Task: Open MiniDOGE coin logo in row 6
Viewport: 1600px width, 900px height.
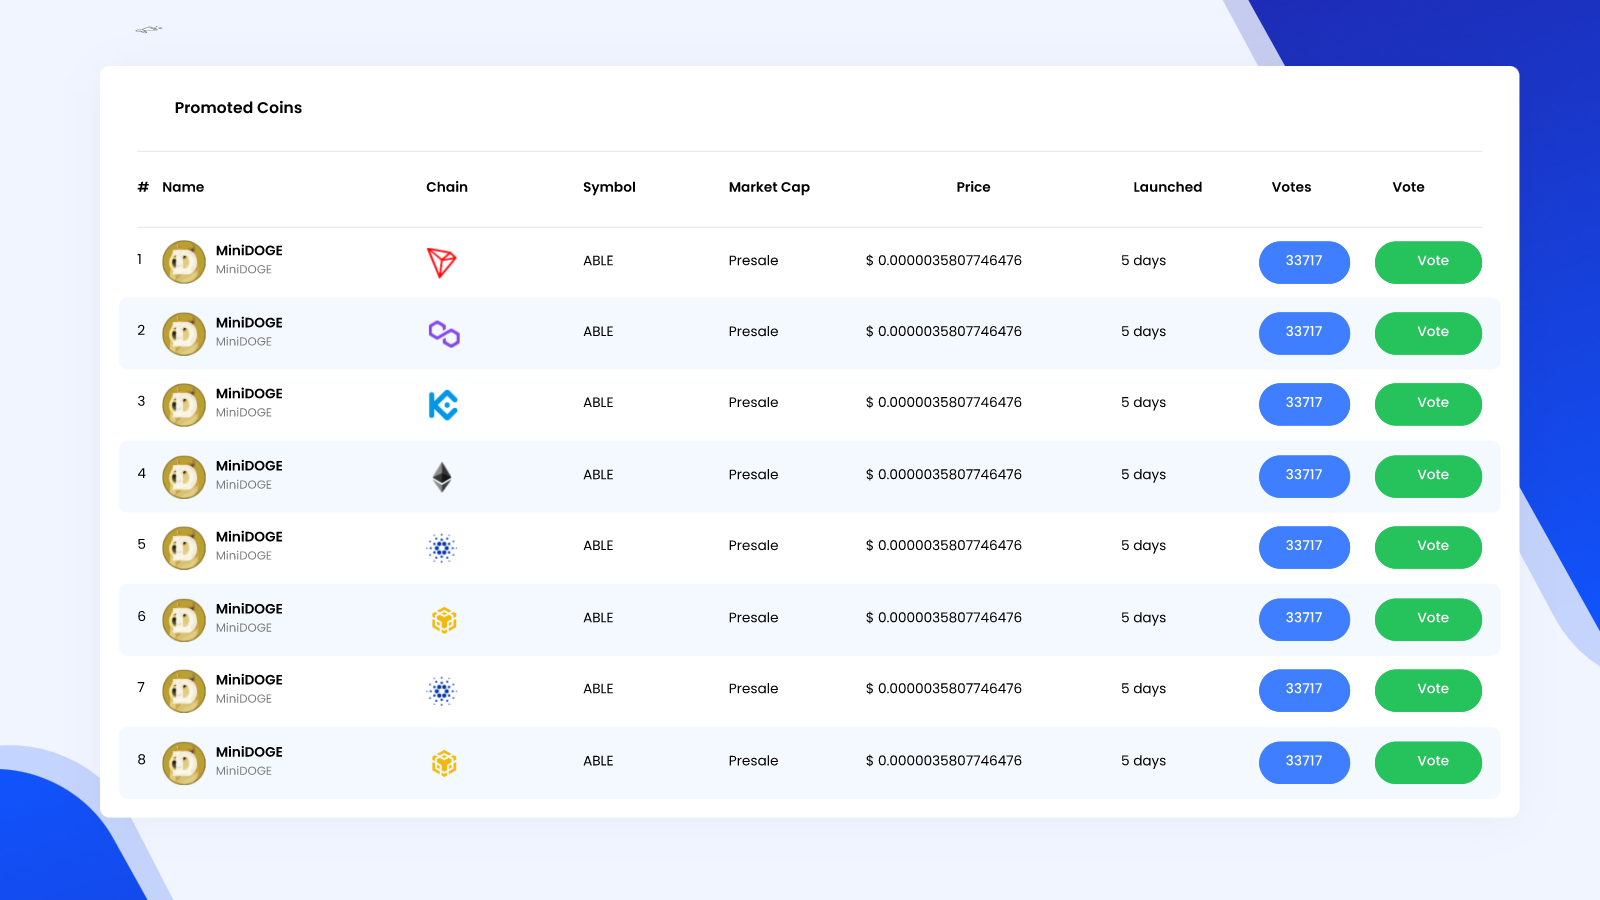Action: pos(184,620)
